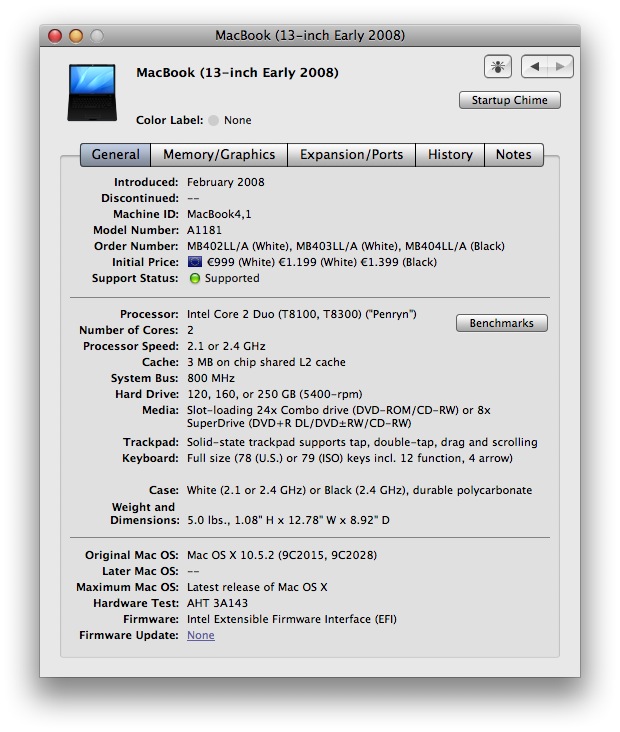Click the Introduced value February 2008
Viewport: 620px width, 732px height.
[225, 182]
